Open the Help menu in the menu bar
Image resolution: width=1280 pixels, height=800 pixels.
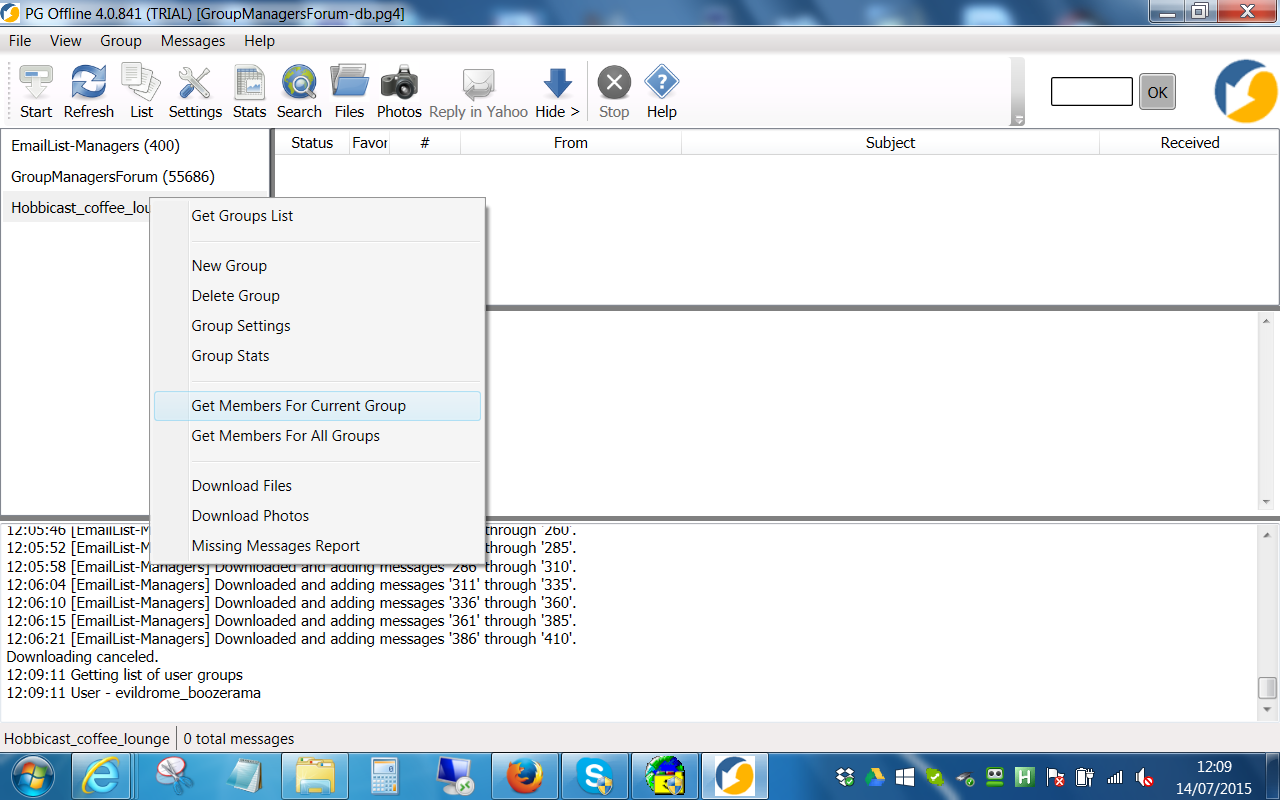click(x=259, y=41)
